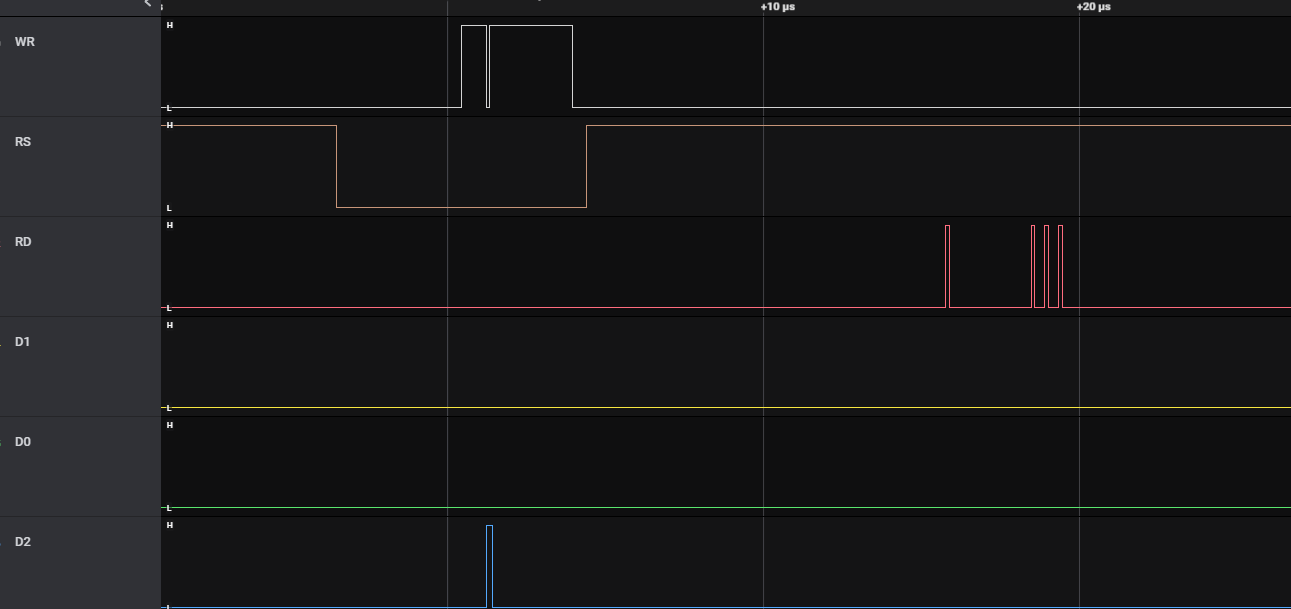Viewport: 1291px width, 609px height.
Task: Select the D2 channel label
Action: [22, 542]
